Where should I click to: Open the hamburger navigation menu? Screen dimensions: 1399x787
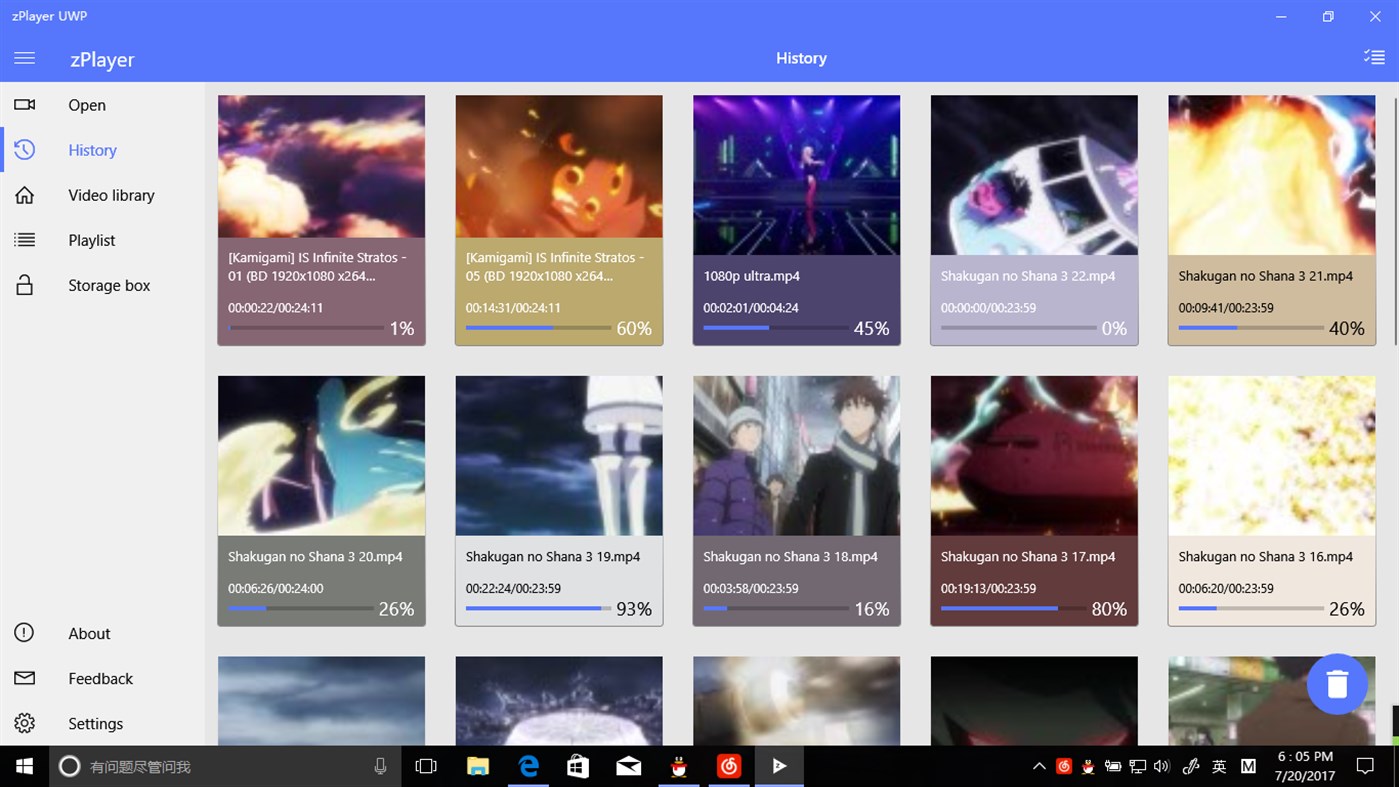tap(24, 57)
